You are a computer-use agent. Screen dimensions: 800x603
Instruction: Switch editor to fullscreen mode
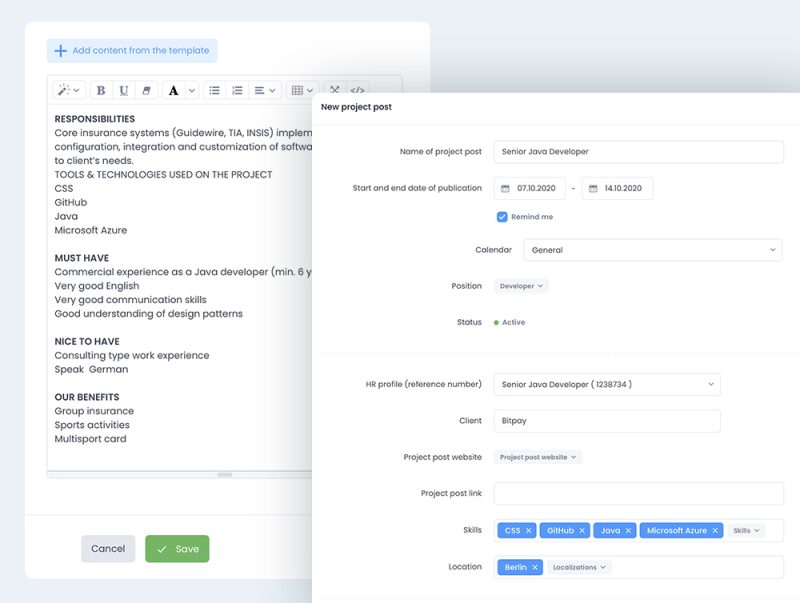click(x=335, y=90)
